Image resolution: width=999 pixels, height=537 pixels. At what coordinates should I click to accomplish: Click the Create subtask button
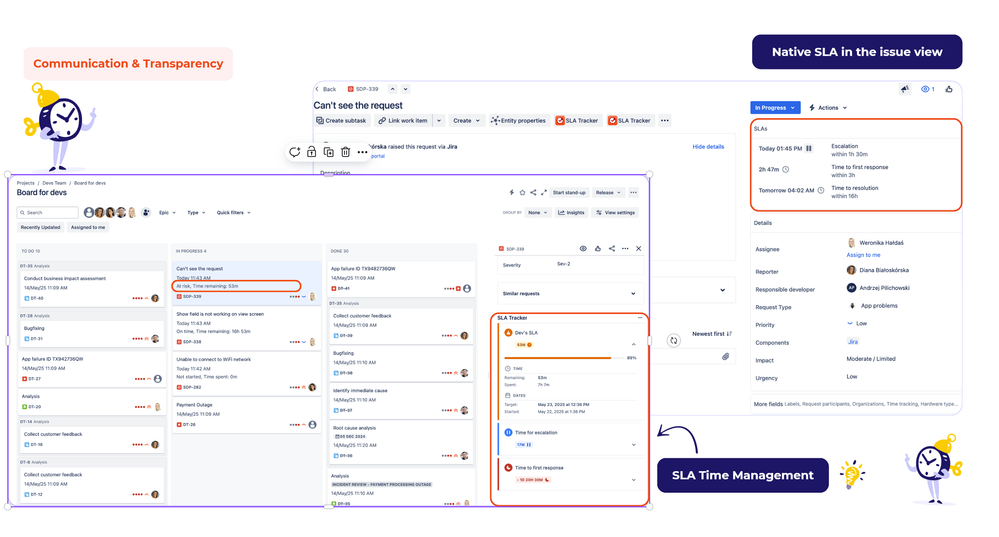tap(341, 120)
